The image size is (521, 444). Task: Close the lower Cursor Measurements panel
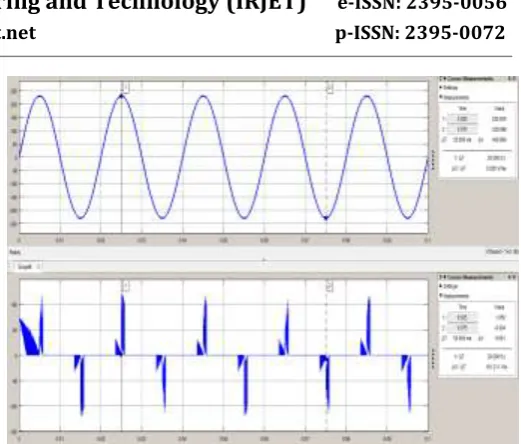pos(515,277)
